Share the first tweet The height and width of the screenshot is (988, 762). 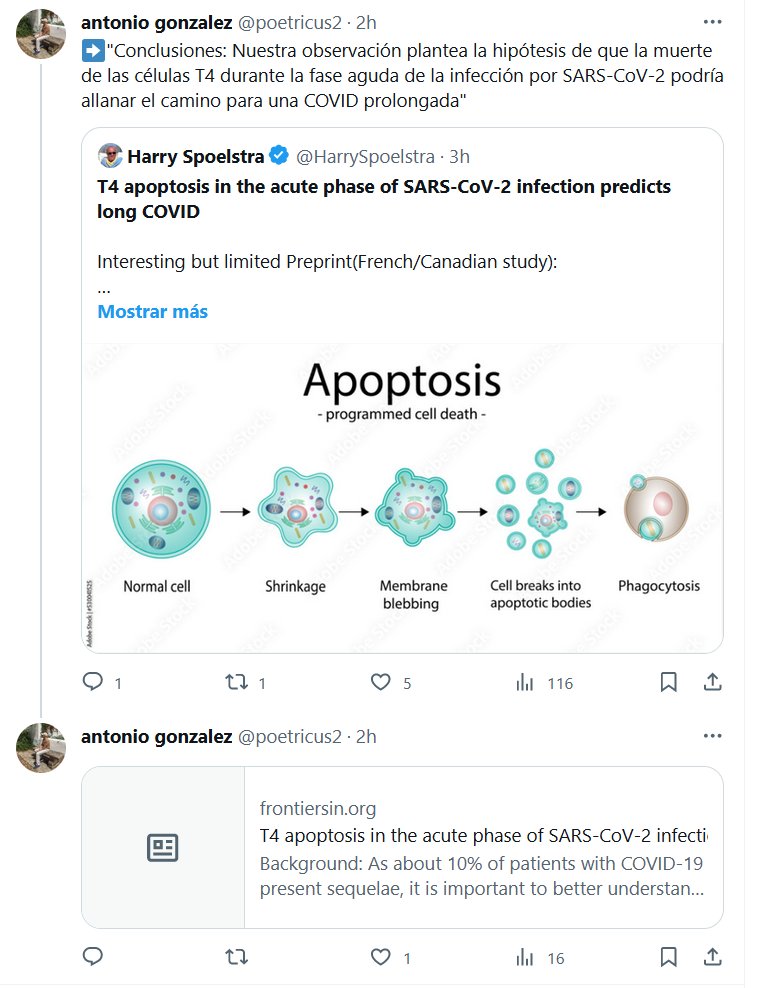(x=713, y=682)
